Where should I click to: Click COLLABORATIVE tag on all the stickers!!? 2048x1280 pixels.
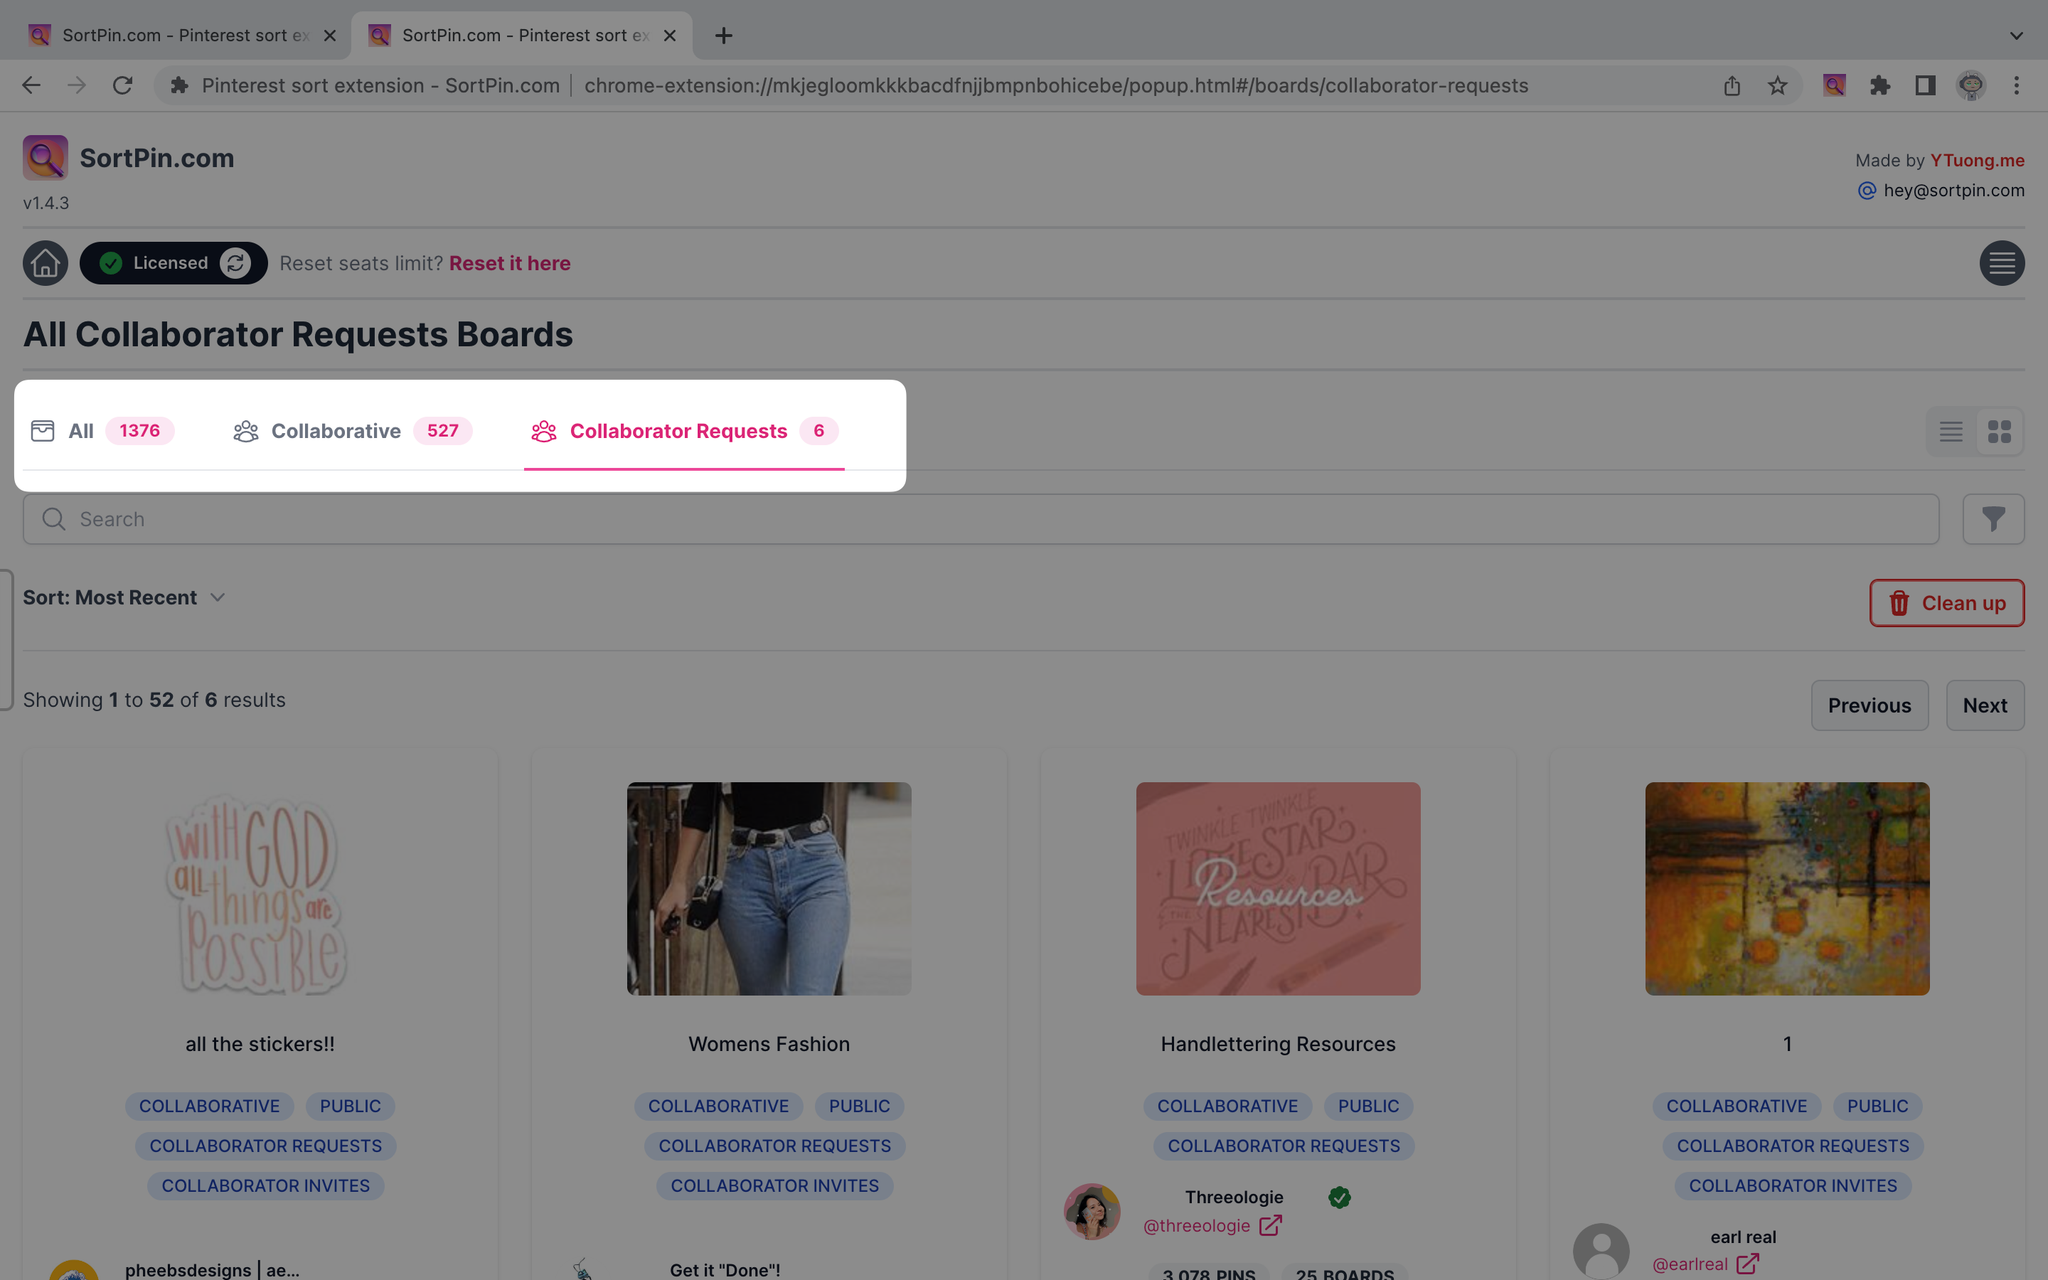tap(209, 1106)
